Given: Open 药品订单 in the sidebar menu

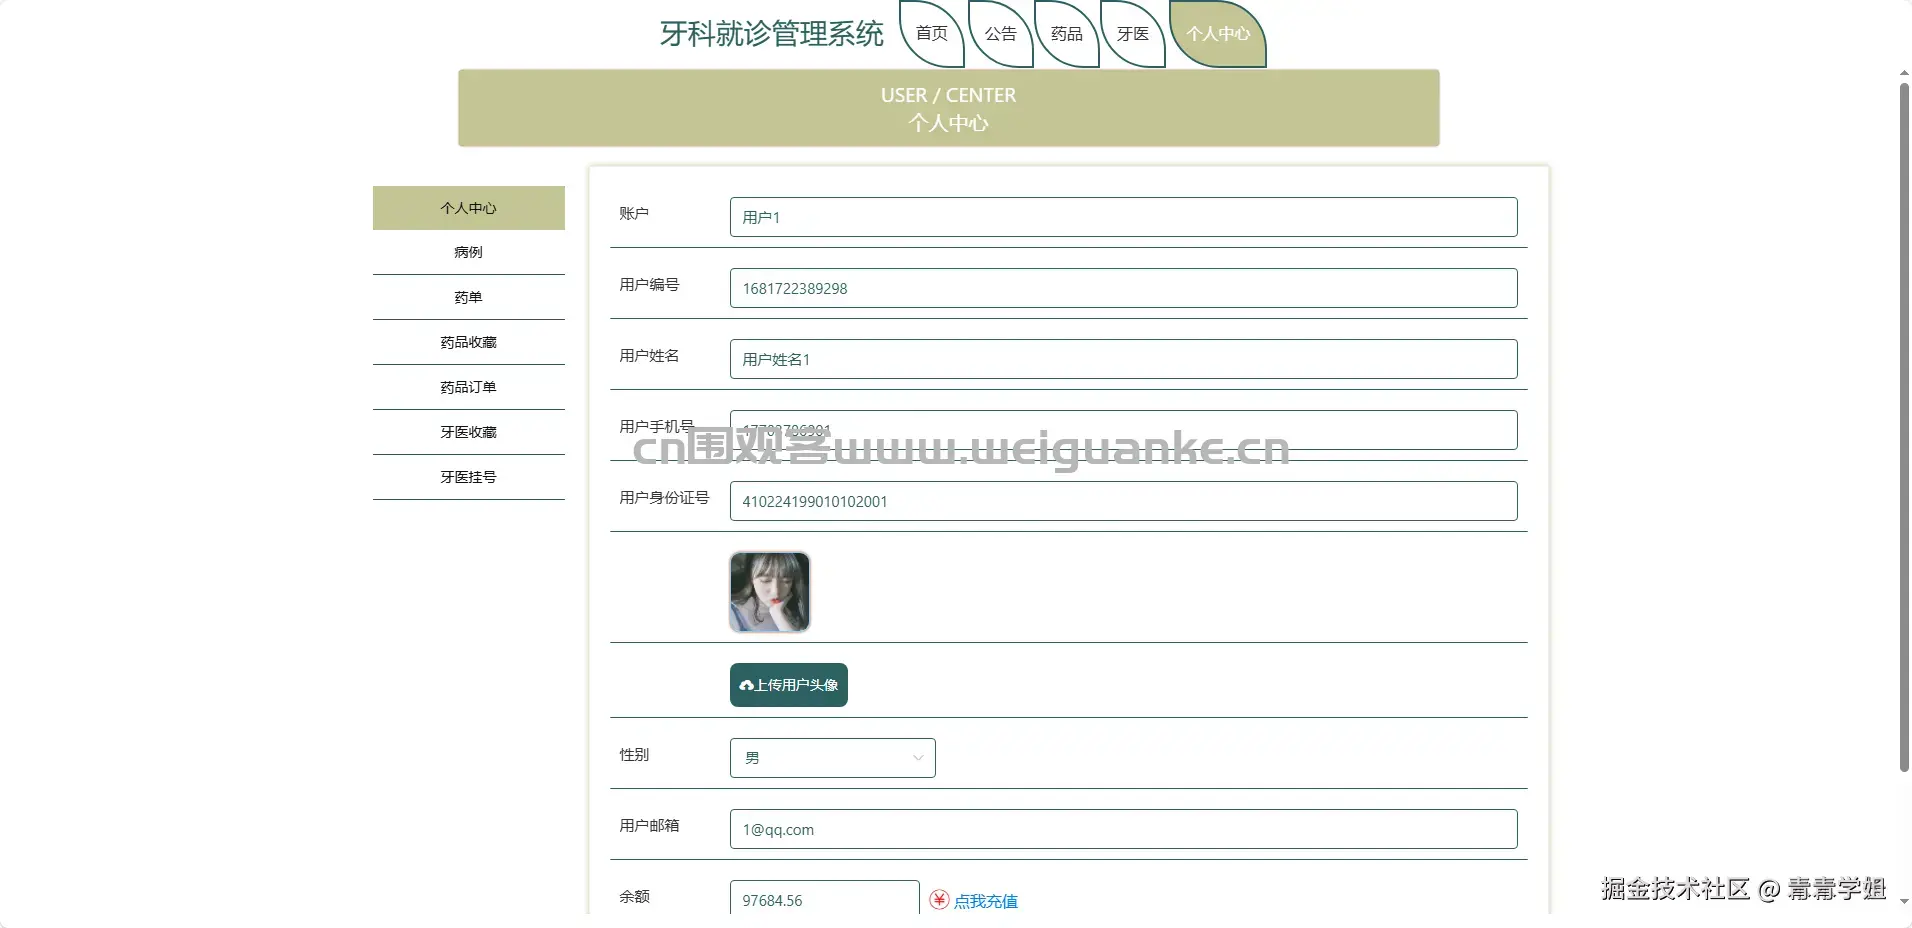Looking at the screenshot, I should point(469,387).
